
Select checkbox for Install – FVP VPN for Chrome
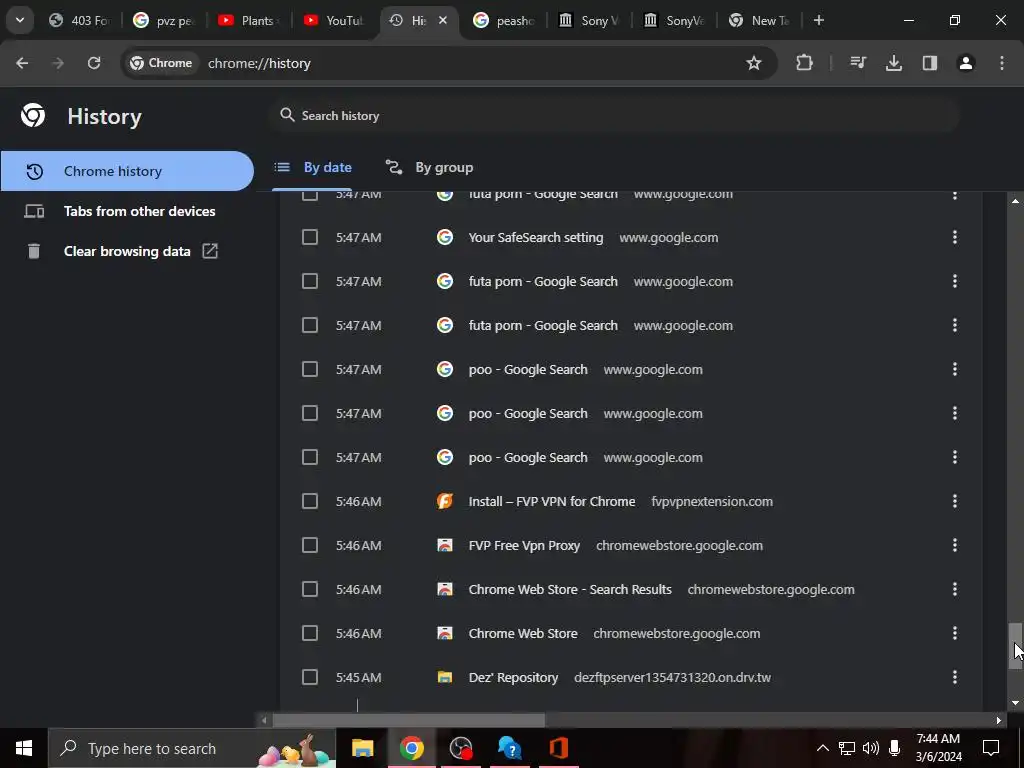[x=310, y=501]
